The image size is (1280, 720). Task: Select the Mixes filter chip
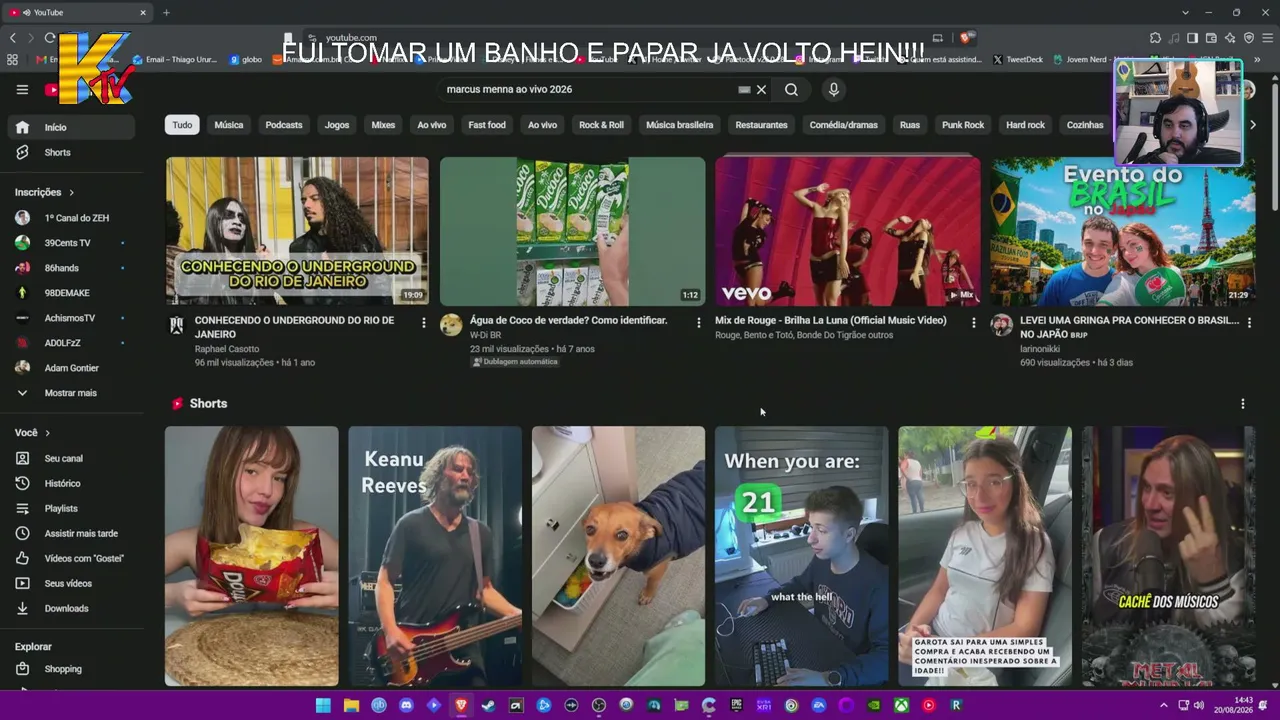(383, 125)
